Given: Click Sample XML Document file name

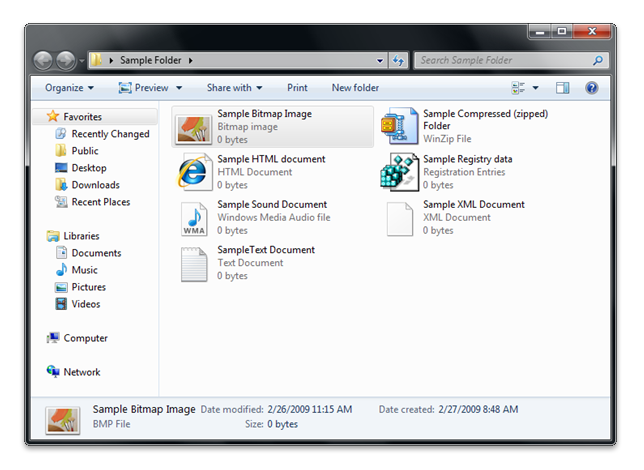Looking at the screenshot, I should point(474,205).
